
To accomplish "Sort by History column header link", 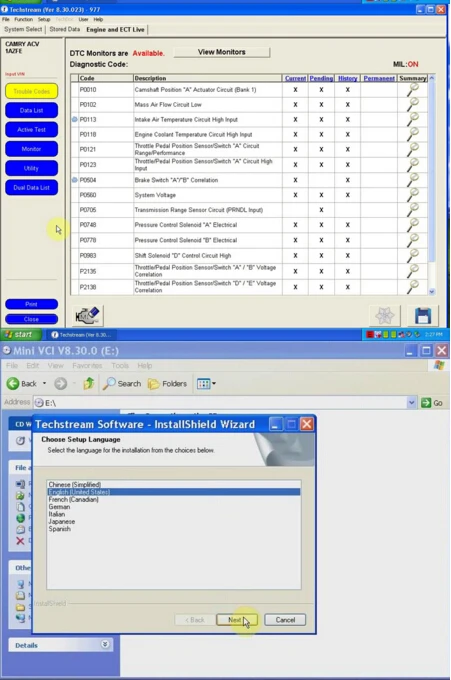I will 347,78.
